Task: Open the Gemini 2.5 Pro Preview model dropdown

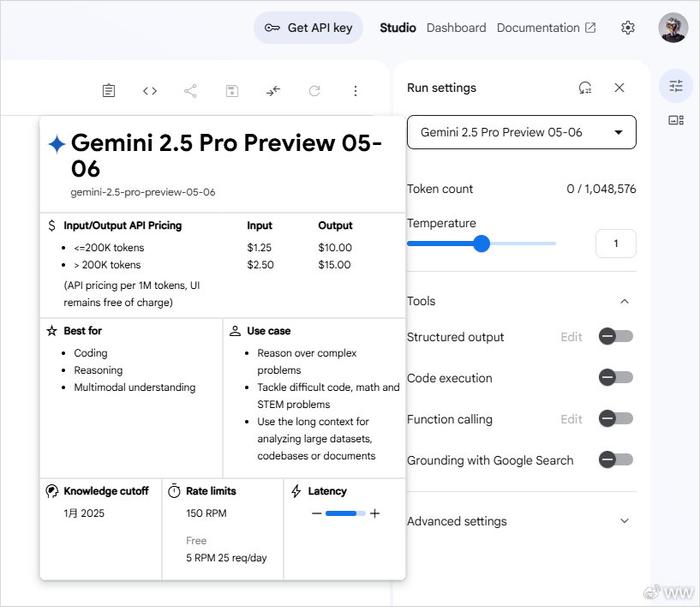Action: click(x=521, y=132)
